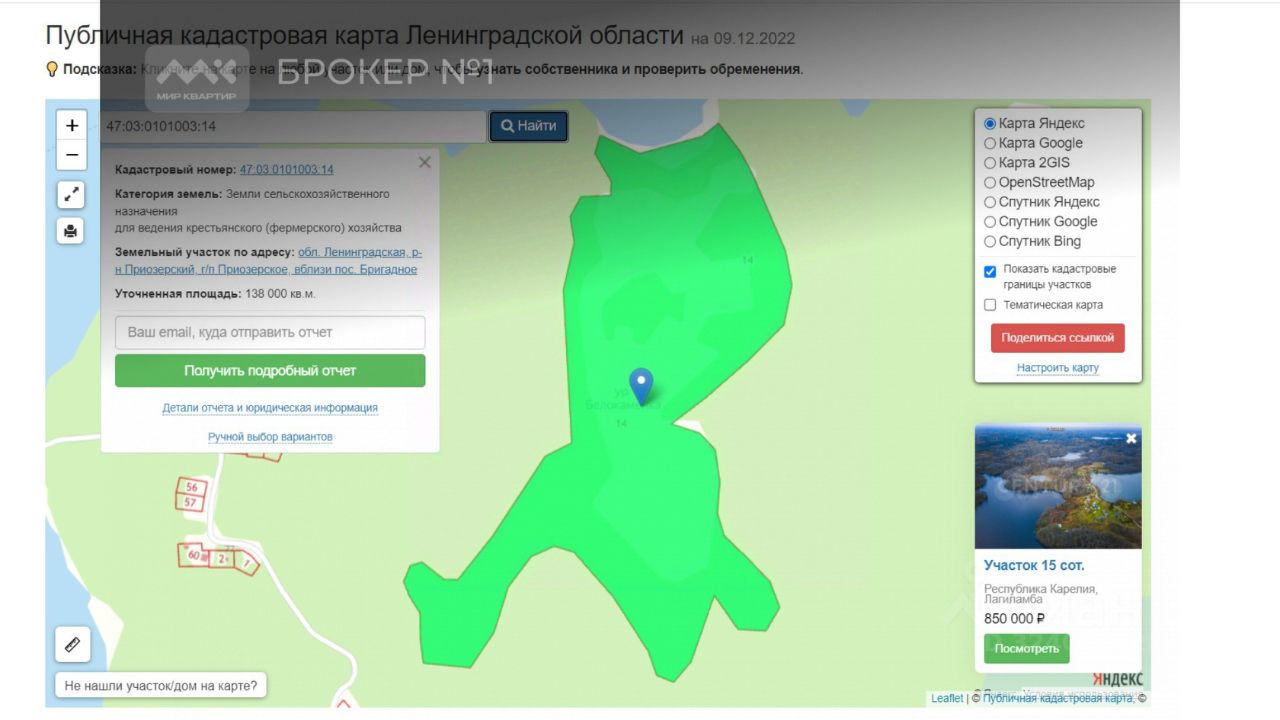This screenshot has width=1280, height=720.
Task: Zoom in the map with plus button
Action: tap(72, 126)
